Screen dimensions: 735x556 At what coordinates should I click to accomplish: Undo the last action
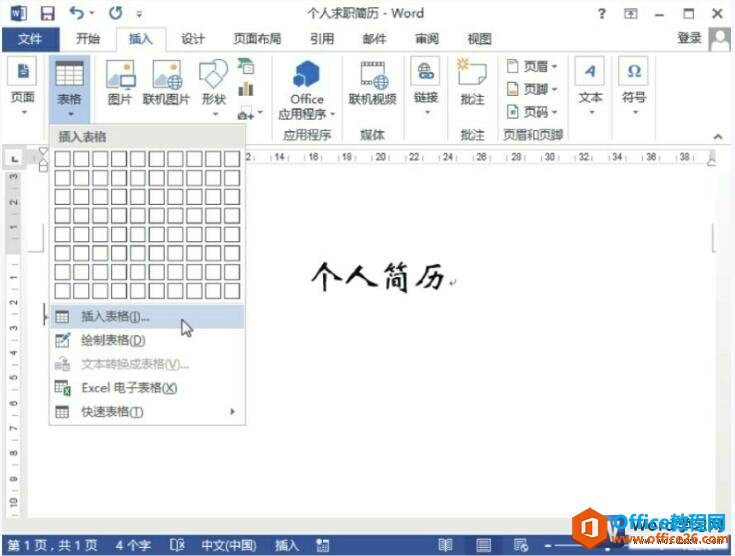pyautogui.click(x=76, y=13)
